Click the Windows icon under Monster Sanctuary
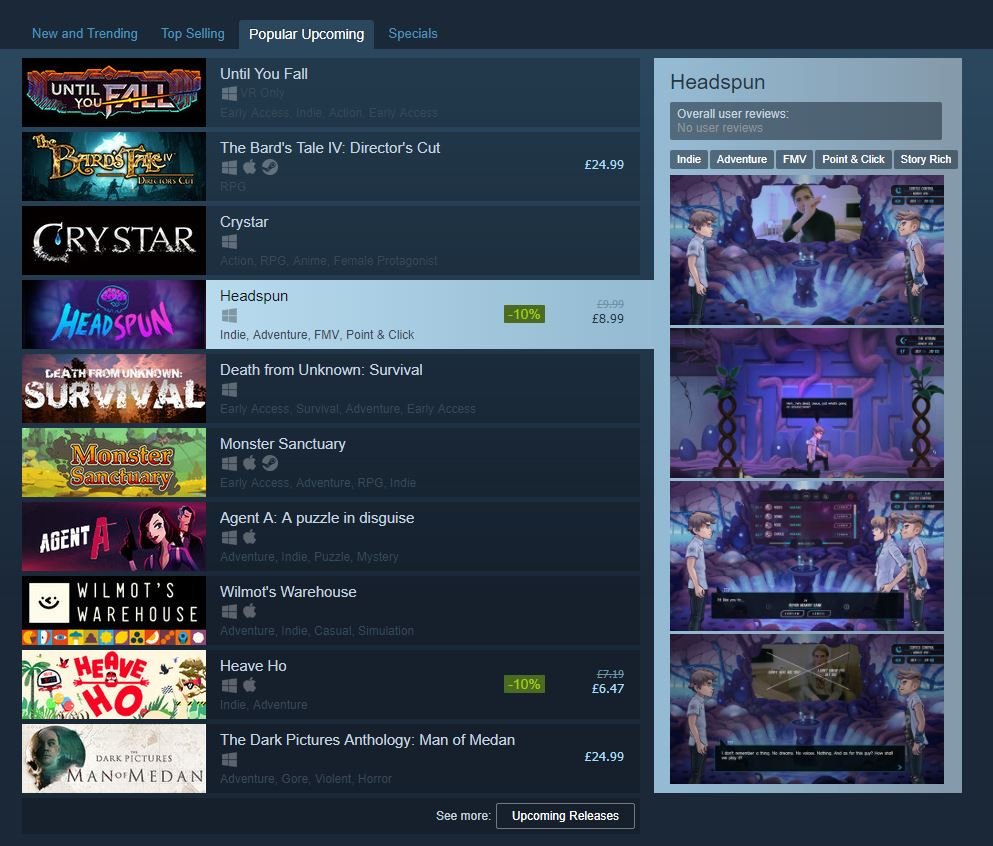993x846 pixels. point(229,464)
